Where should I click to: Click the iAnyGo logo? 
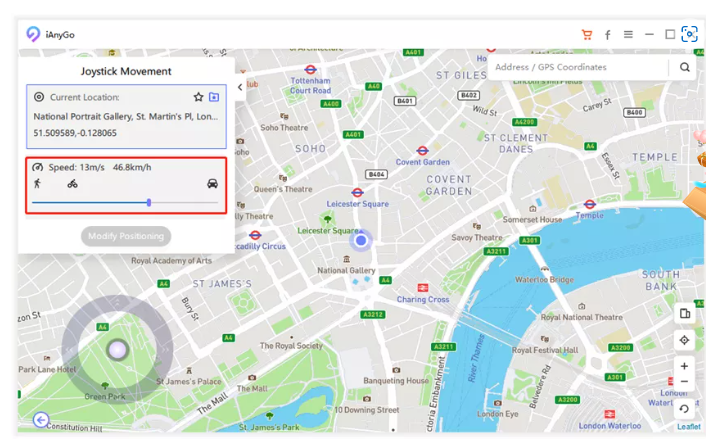[x=33, y=34]
